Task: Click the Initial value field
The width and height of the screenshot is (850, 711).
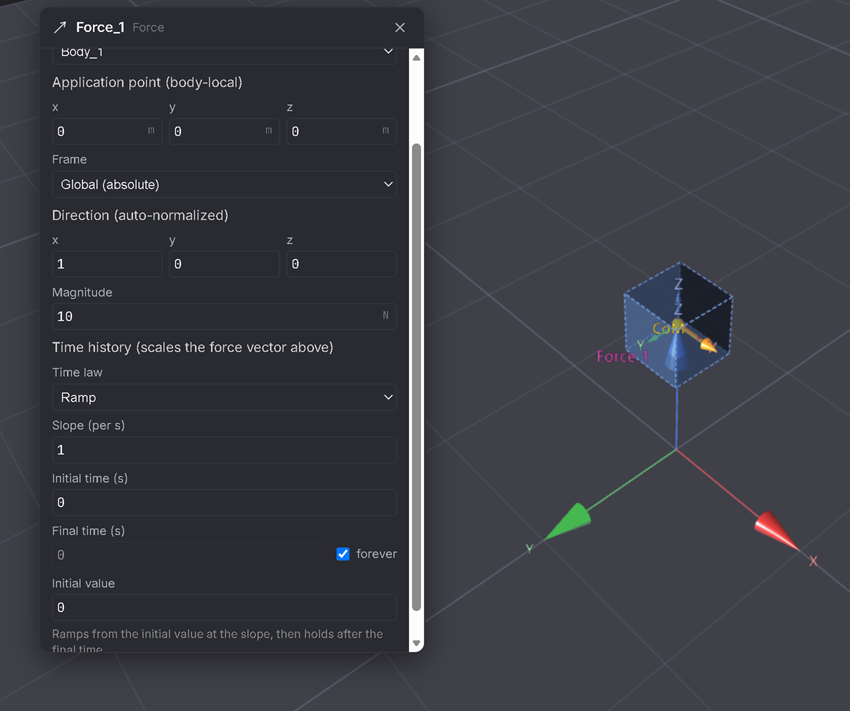Action: (x=224, y=607)
